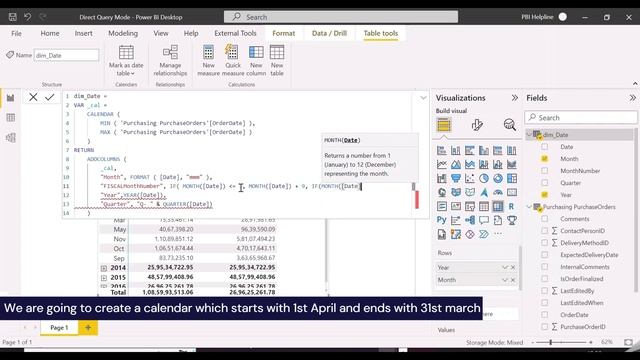Collapse the Purchasing PurchaseOrders table
This screenshot has width=640, height=360.
(x=529, y=207)
